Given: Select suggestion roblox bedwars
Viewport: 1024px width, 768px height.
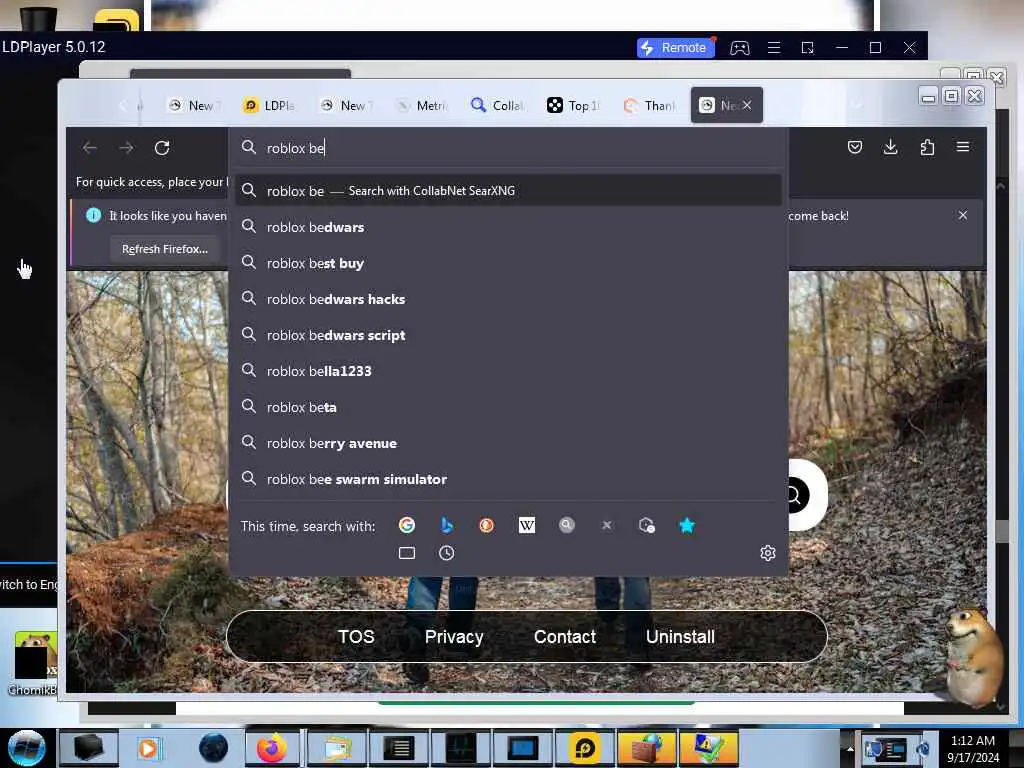Looking at the screenshot, I should pyautogui.click(x=508, y=227).
